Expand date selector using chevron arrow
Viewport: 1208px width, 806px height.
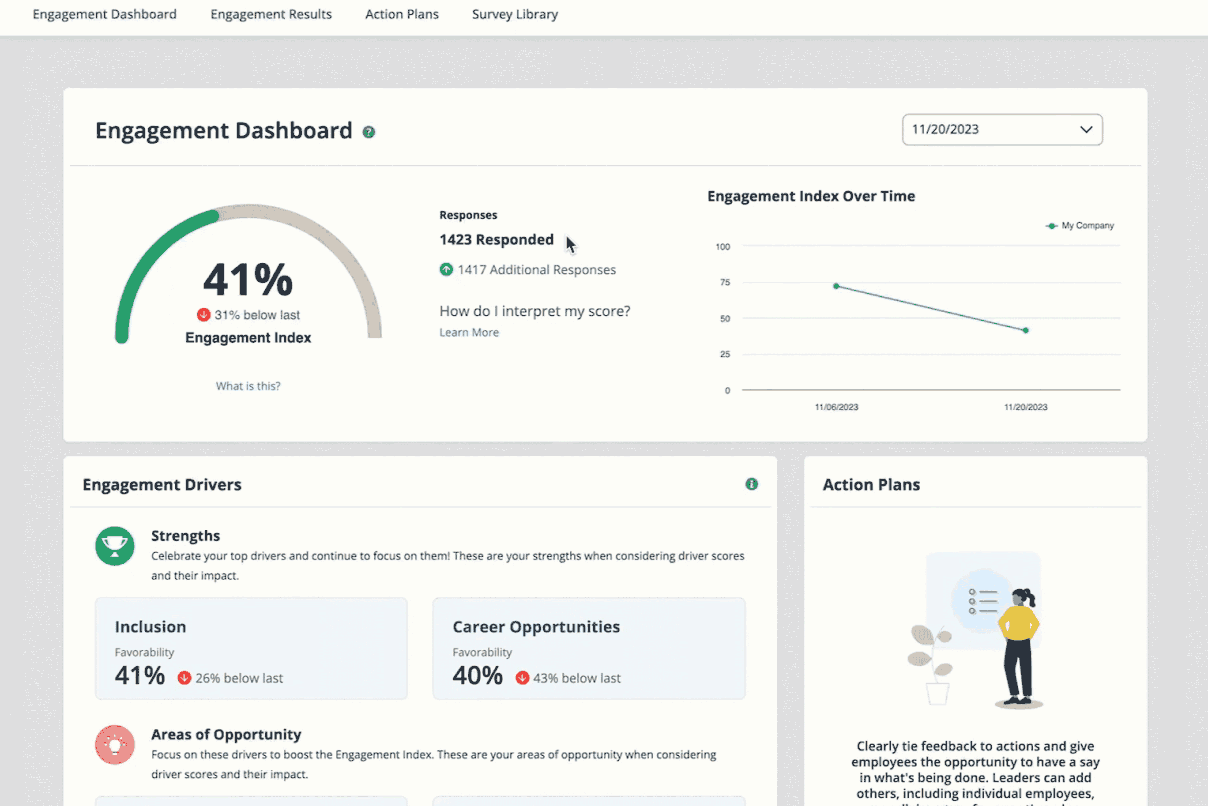pyautogui.click(x=1086, y=130)
